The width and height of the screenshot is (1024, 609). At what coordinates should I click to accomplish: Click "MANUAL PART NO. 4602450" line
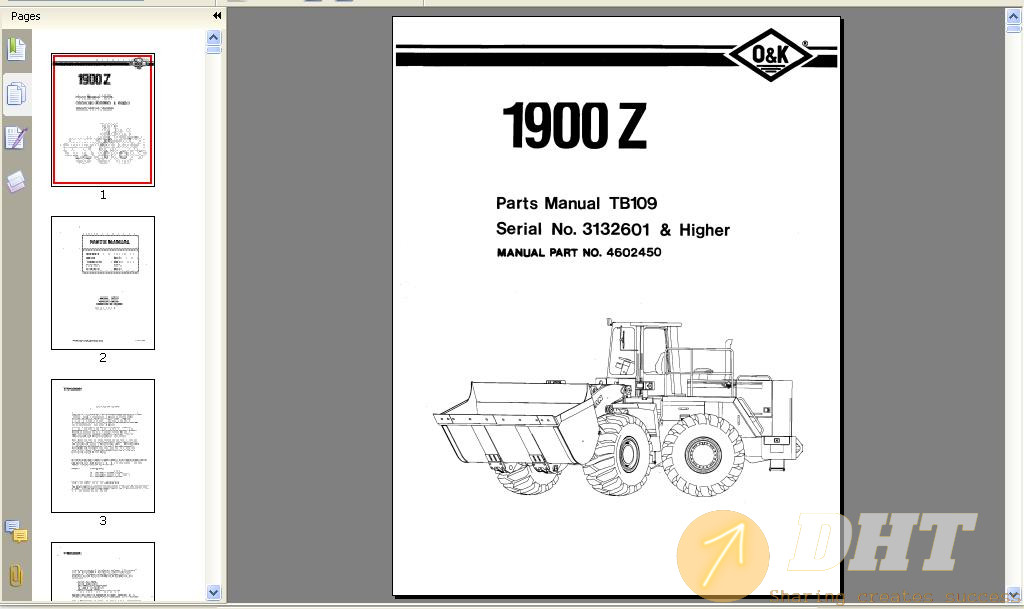click(579, 253)
